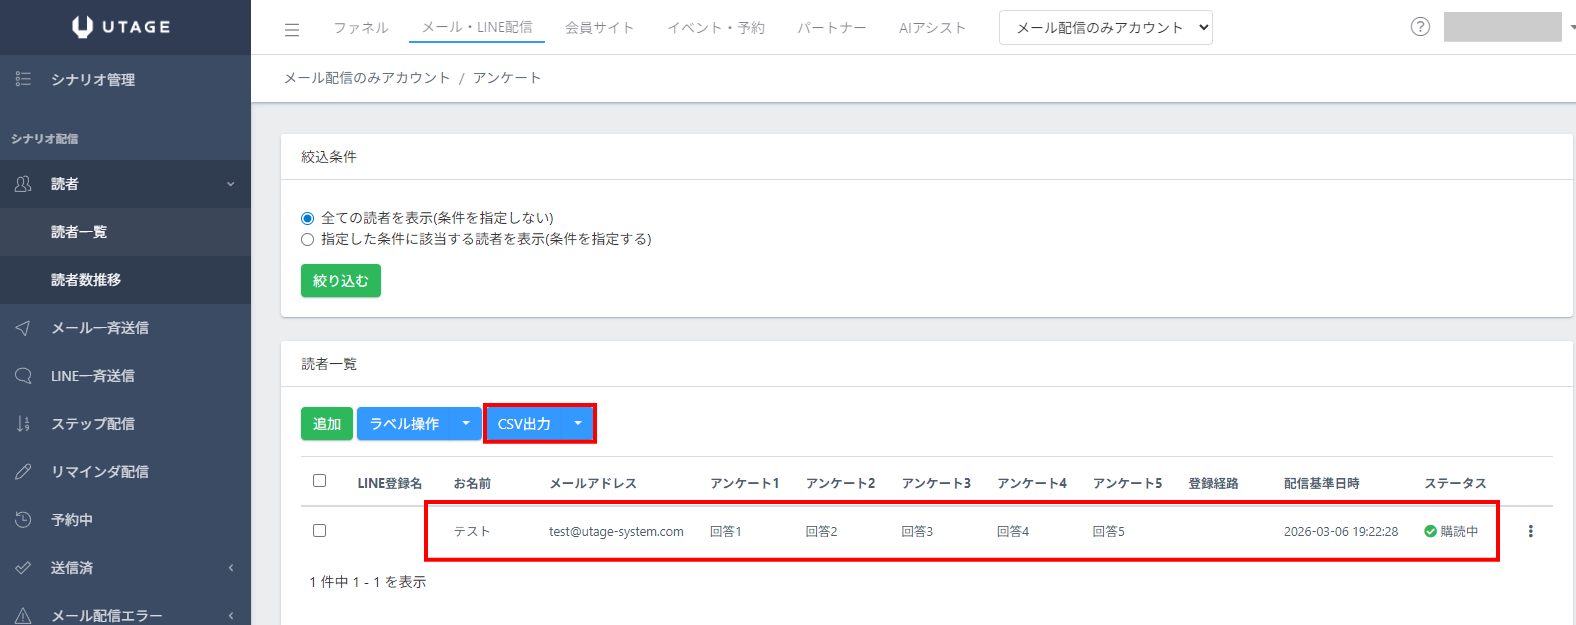Open the three-dot row actions menu
1576x625 pixels.
1530,531
